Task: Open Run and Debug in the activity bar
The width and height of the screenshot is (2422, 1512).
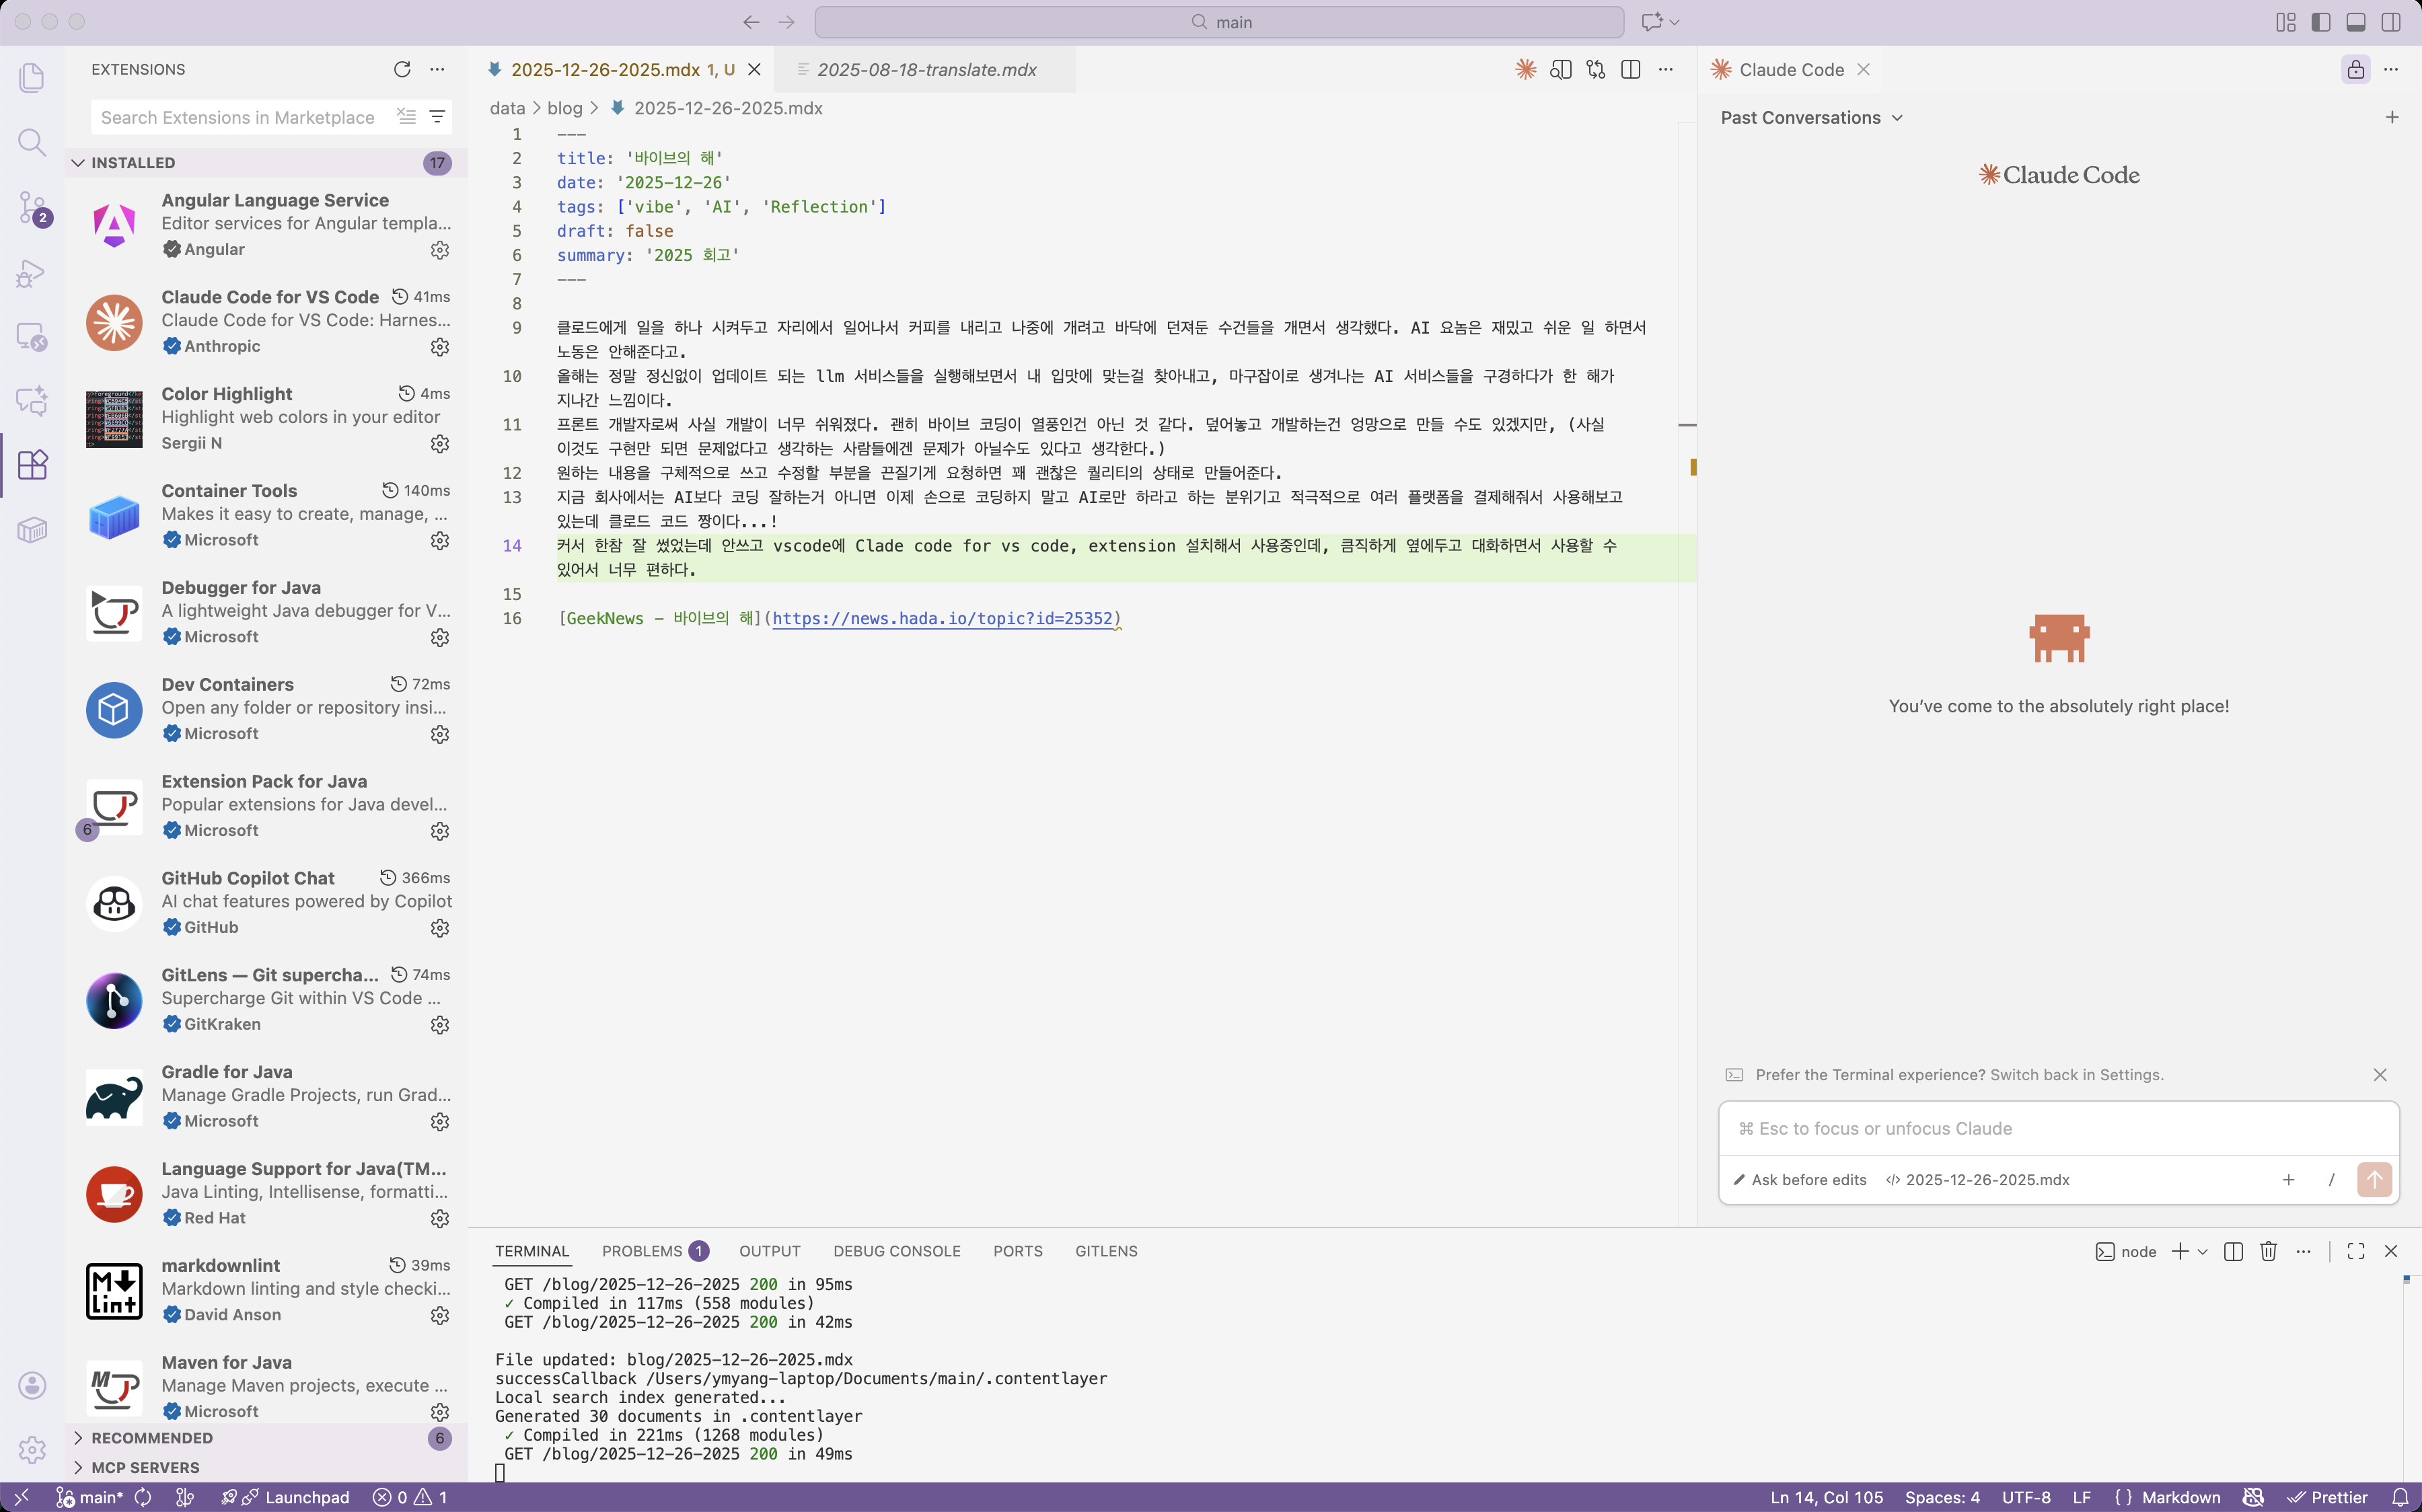Action: [x=32, y=273]
